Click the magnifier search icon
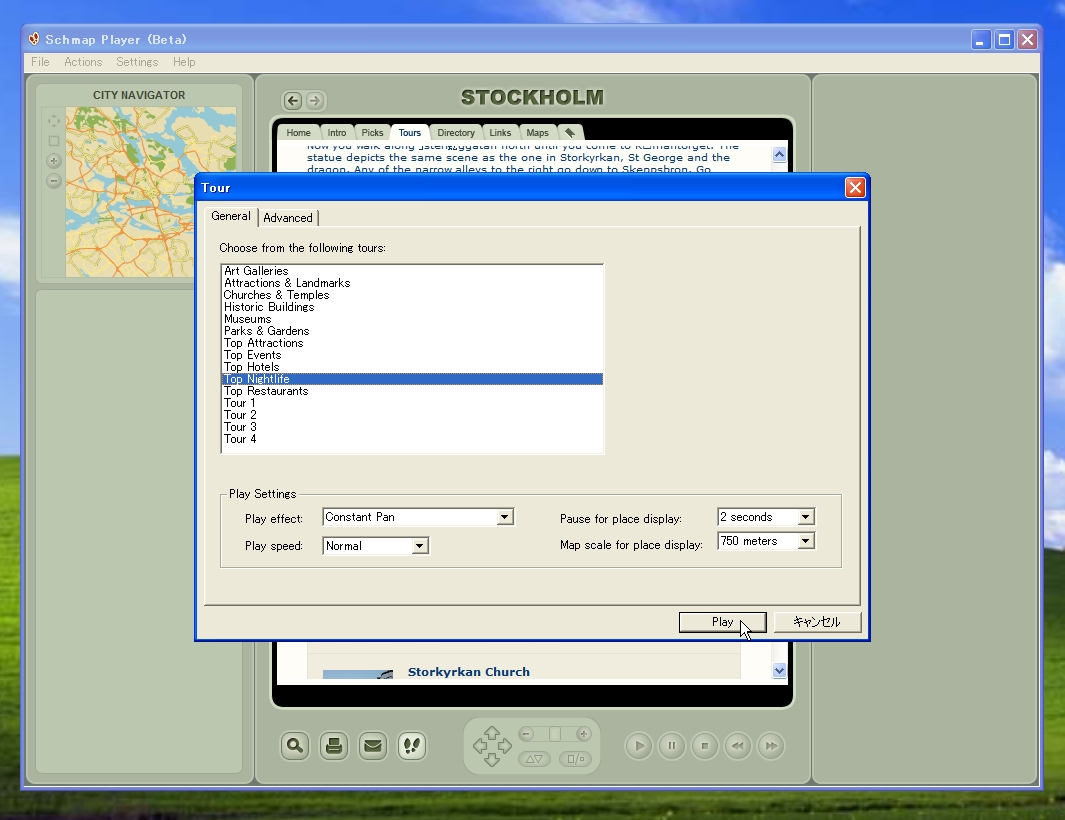This screenshot has width=1065, height=820. click(x=295, y=746)
